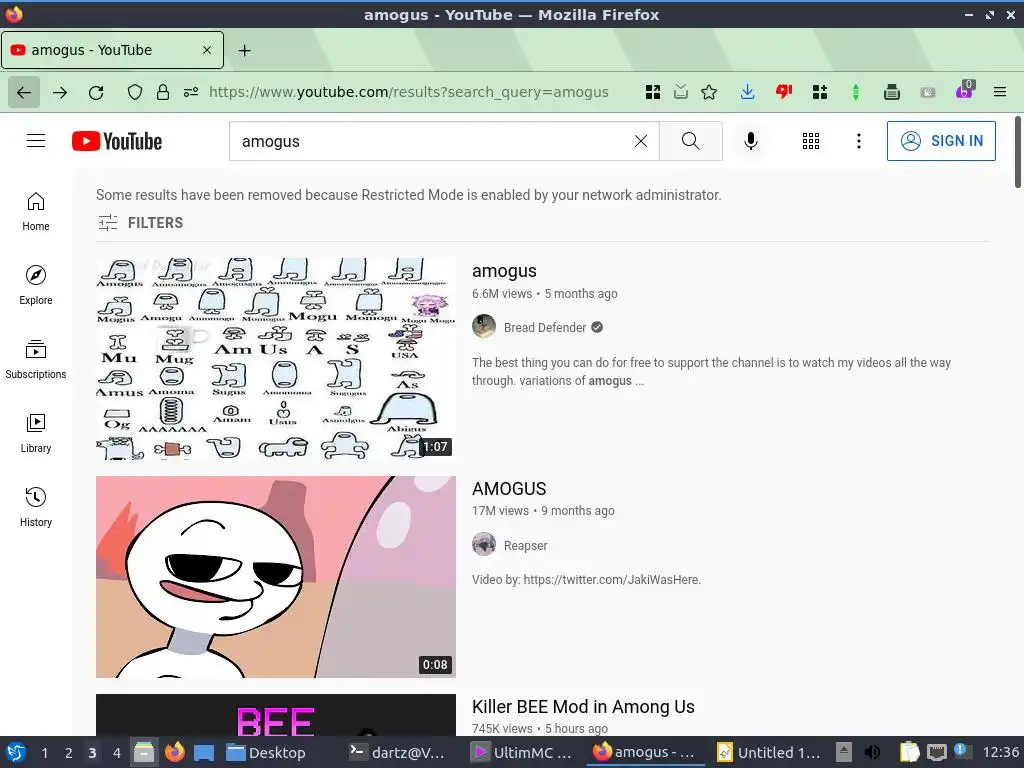Switch to Untitled 1 taskbar window

pos(768,752)
